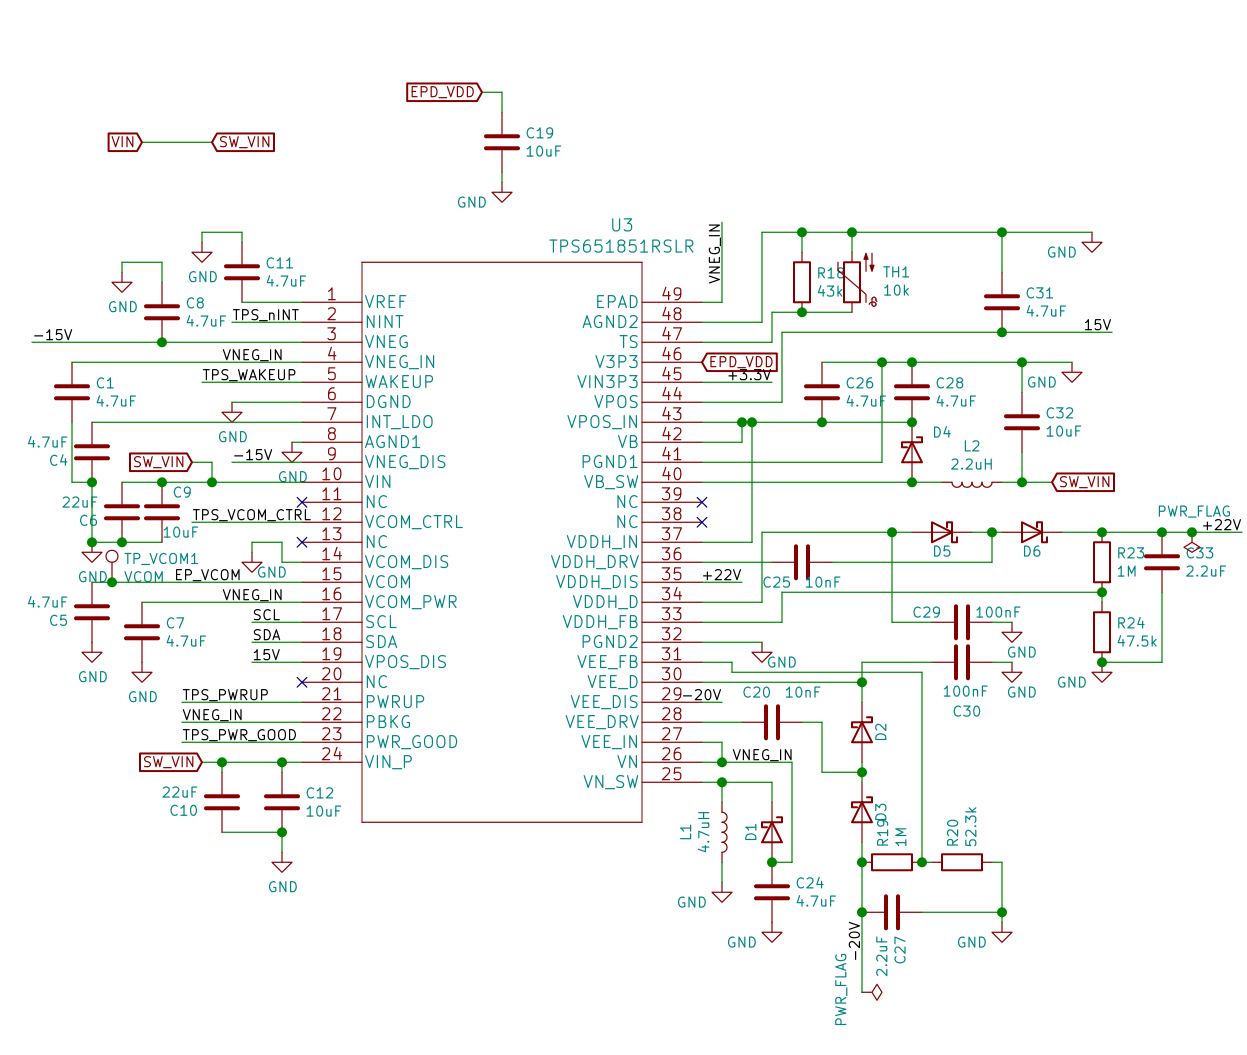
Task: Click the VCOM_CTRL pin name text
Action: tap(414, 522)
